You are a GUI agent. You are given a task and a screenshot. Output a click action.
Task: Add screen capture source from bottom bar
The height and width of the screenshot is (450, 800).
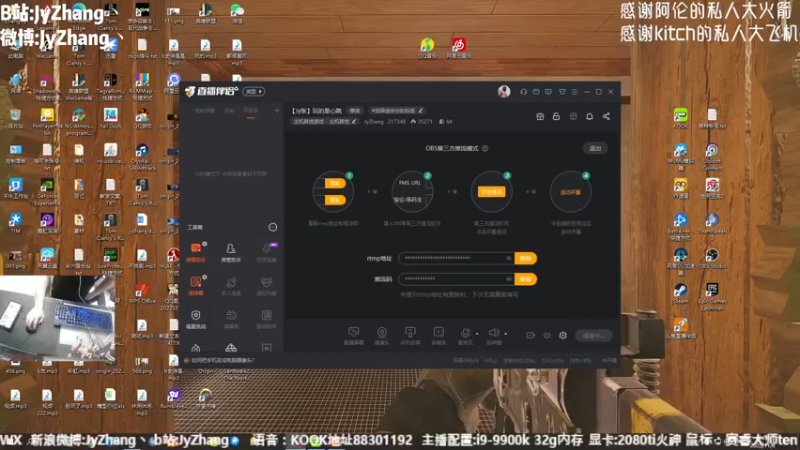click(354, 336)
